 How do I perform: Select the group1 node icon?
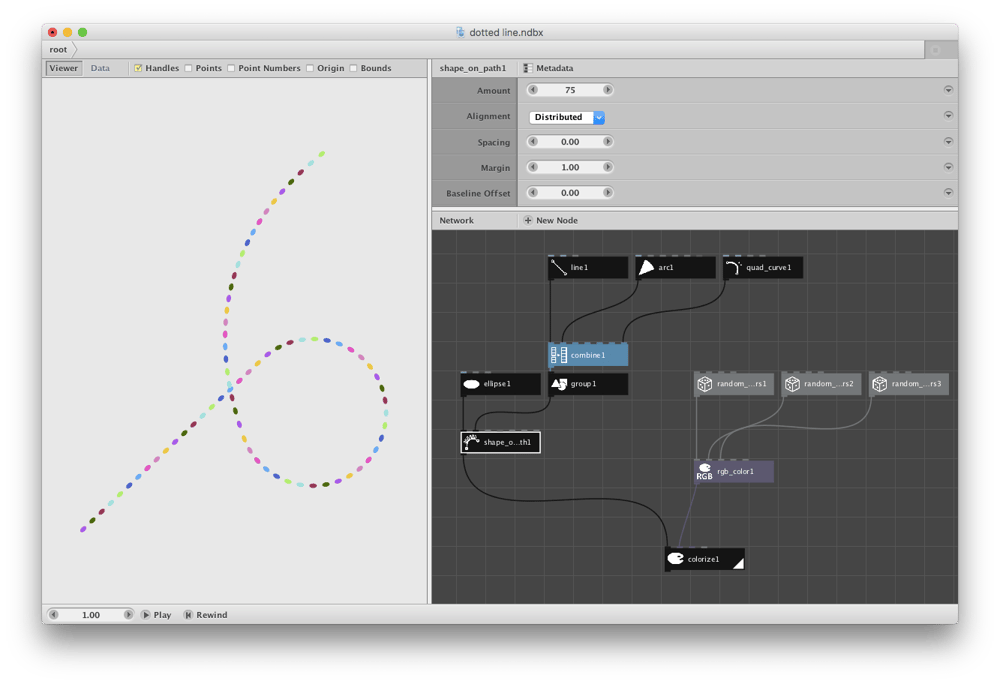pyautogui.click(x=559, y=384)
